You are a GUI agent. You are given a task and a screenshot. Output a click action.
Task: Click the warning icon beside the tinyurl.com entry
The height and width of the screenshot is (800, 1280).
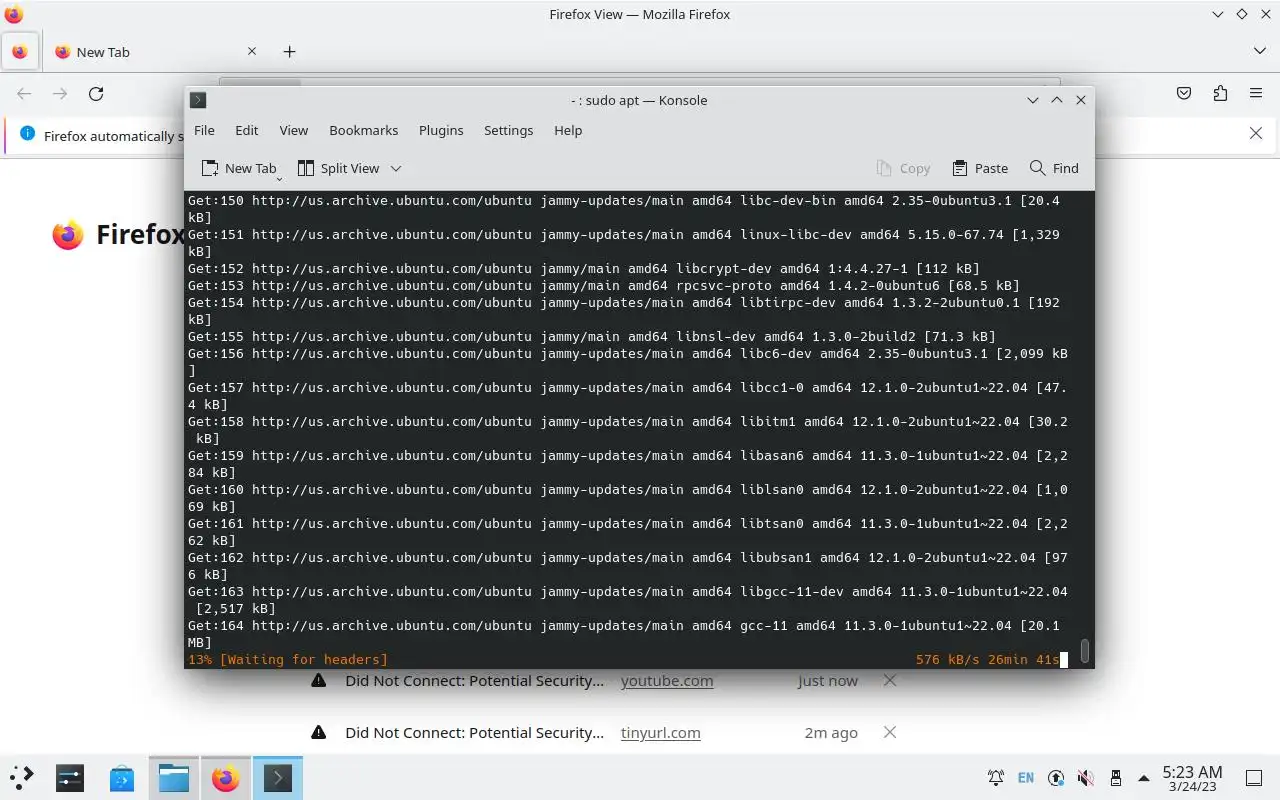coord(318,732)
